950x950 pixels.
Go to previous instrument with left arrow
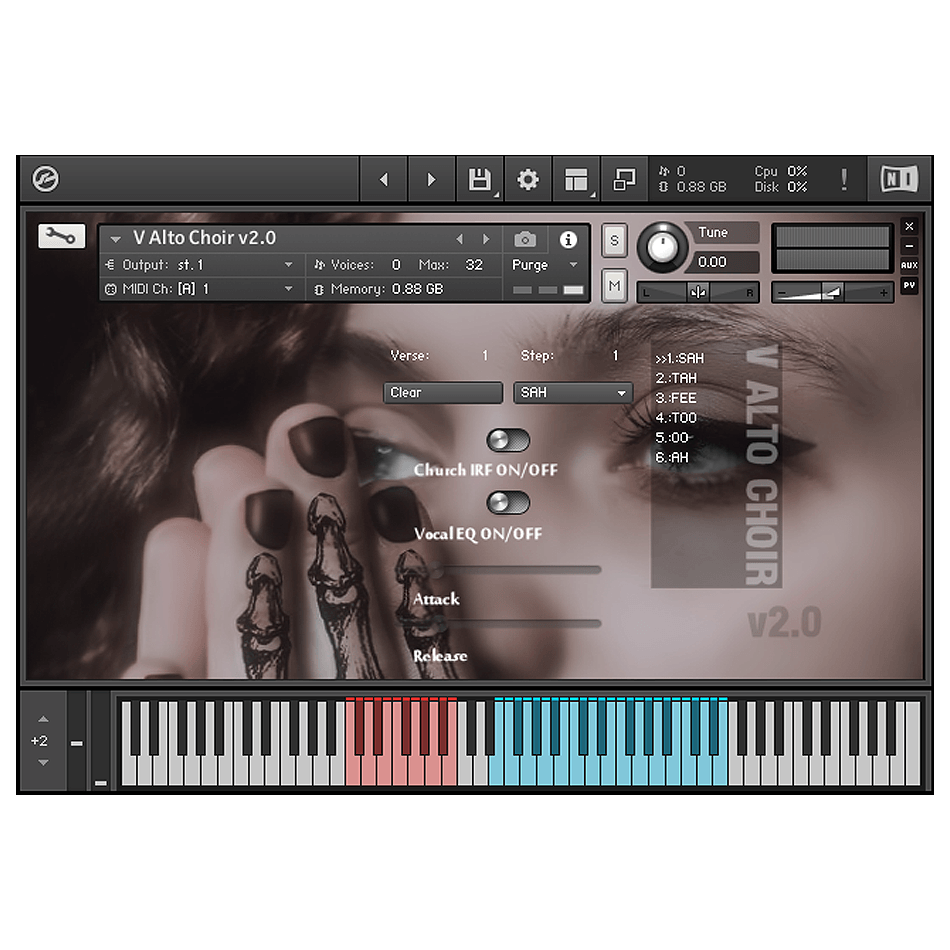coord(383,179)
